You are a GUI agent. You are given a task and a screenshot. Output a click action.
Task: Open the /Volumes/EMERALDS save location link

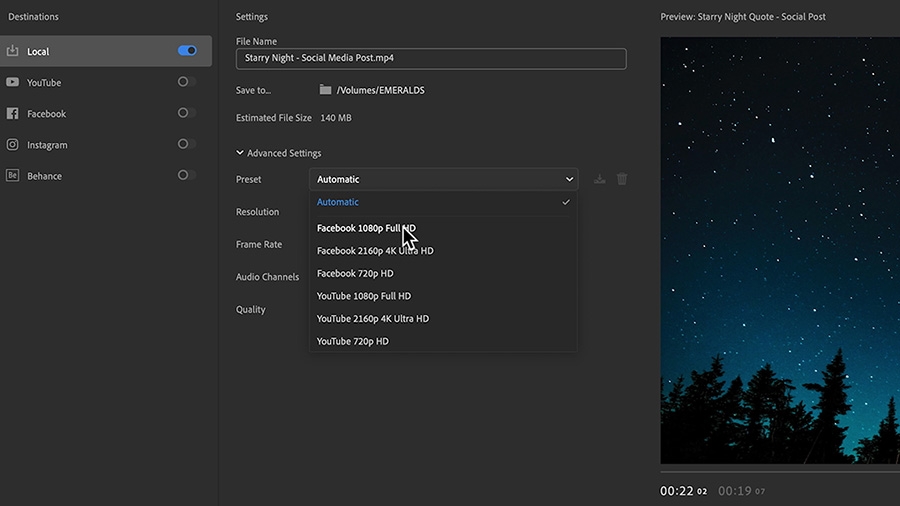tap(381, 90)
